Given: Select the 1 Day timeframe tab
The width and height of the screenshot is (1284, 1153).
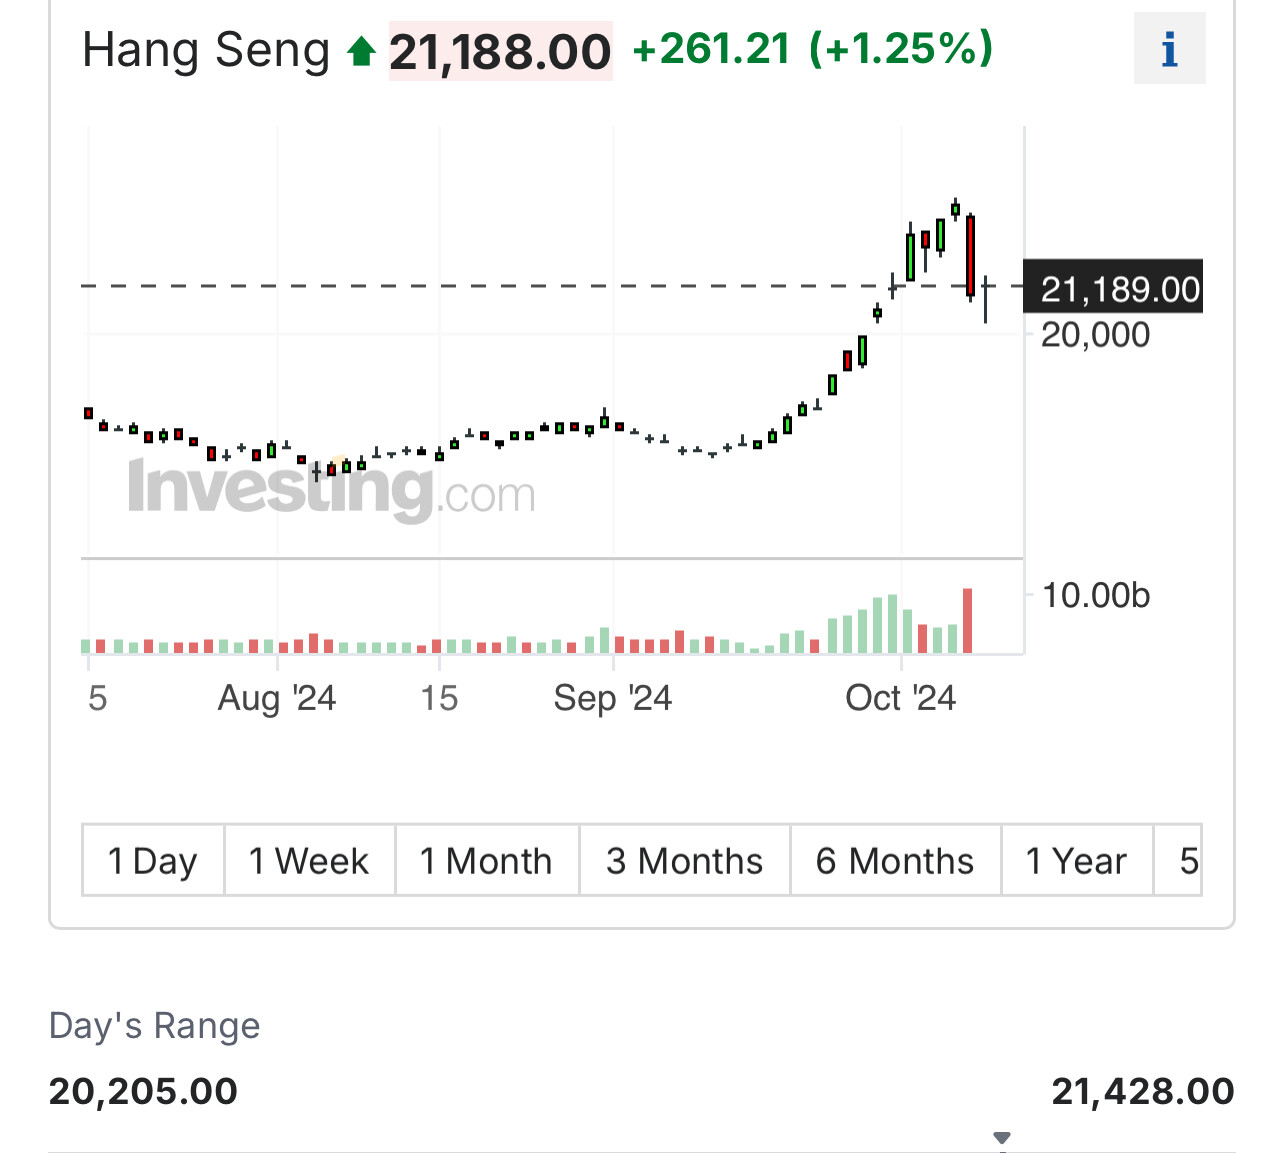Looking at the screenshot, I should coord(153,860).
